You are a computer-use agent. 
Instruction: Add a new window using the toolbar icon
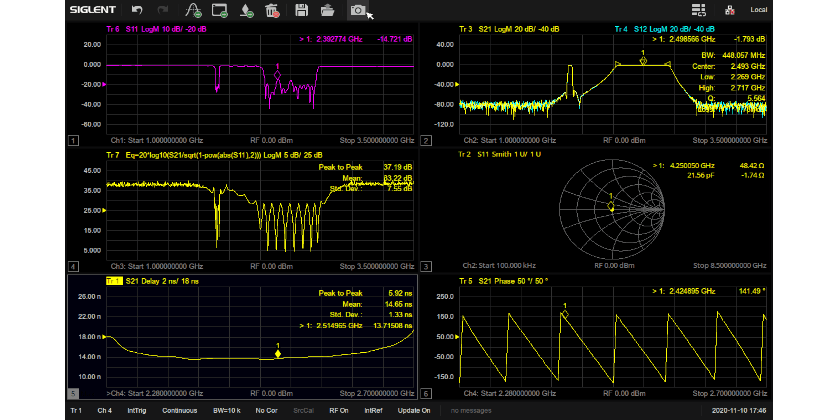point(220,10)
